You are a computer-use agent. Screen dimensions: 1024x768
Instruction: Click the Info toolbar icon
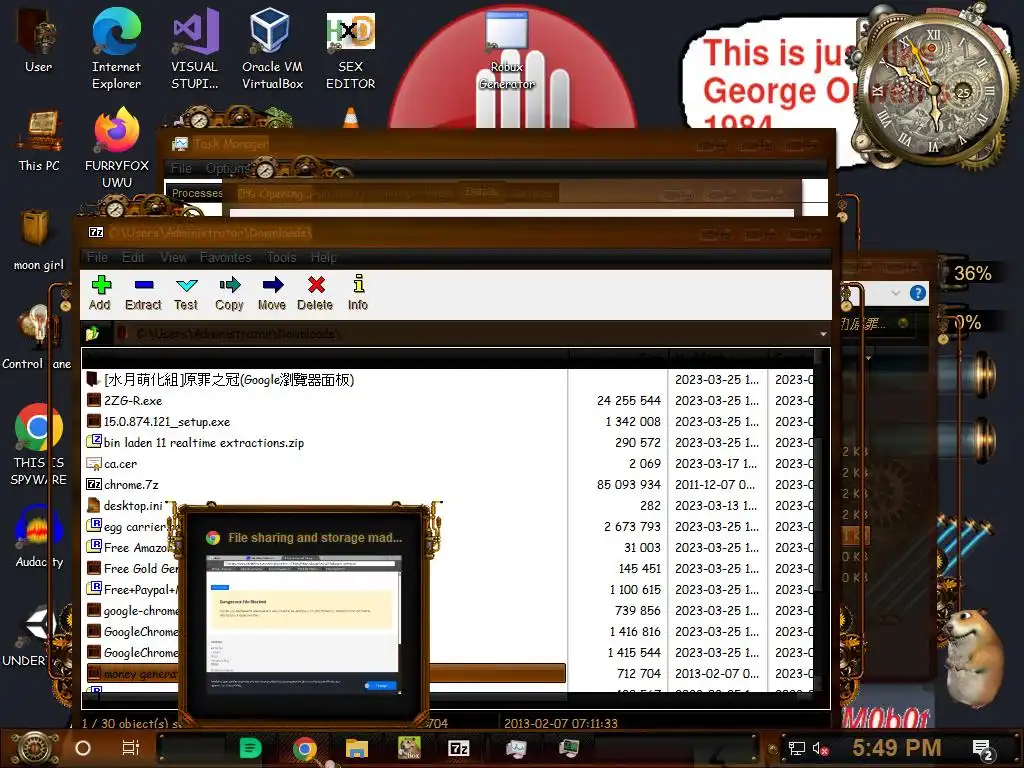click(358, 293)
